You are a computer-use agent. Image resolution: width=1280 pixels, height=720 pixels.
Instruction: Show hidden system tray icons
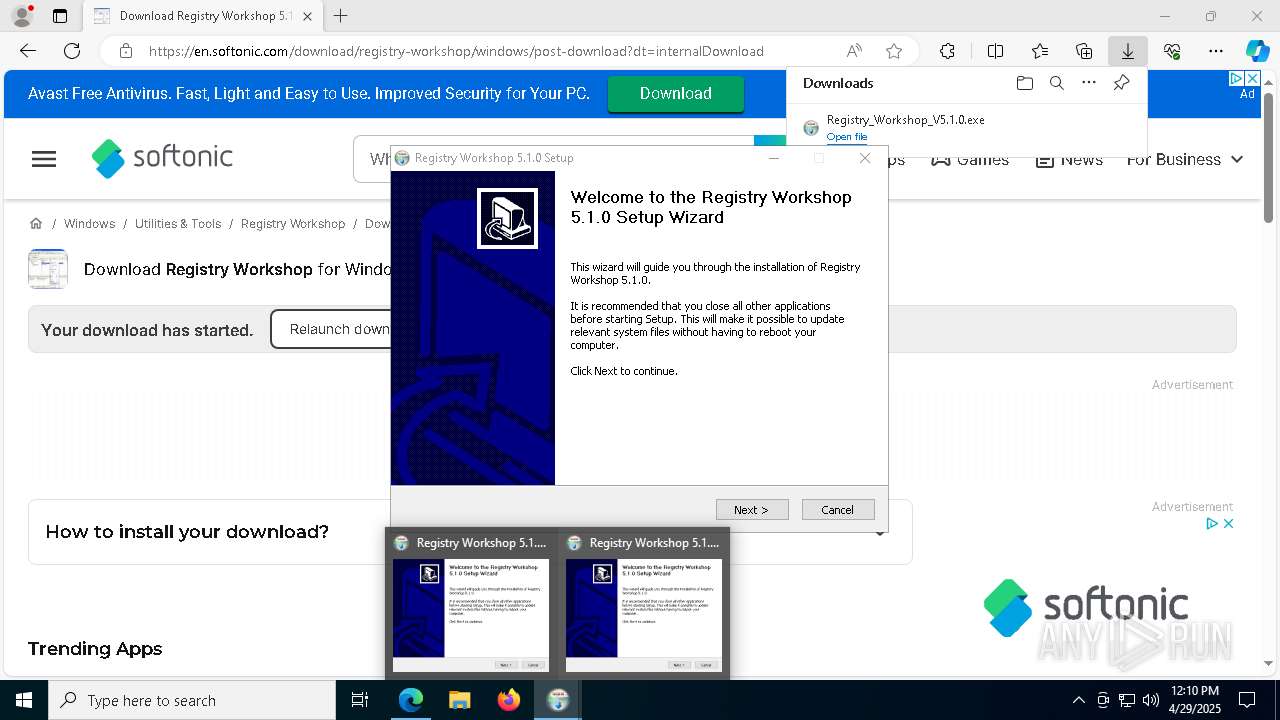coord(1078,700)
